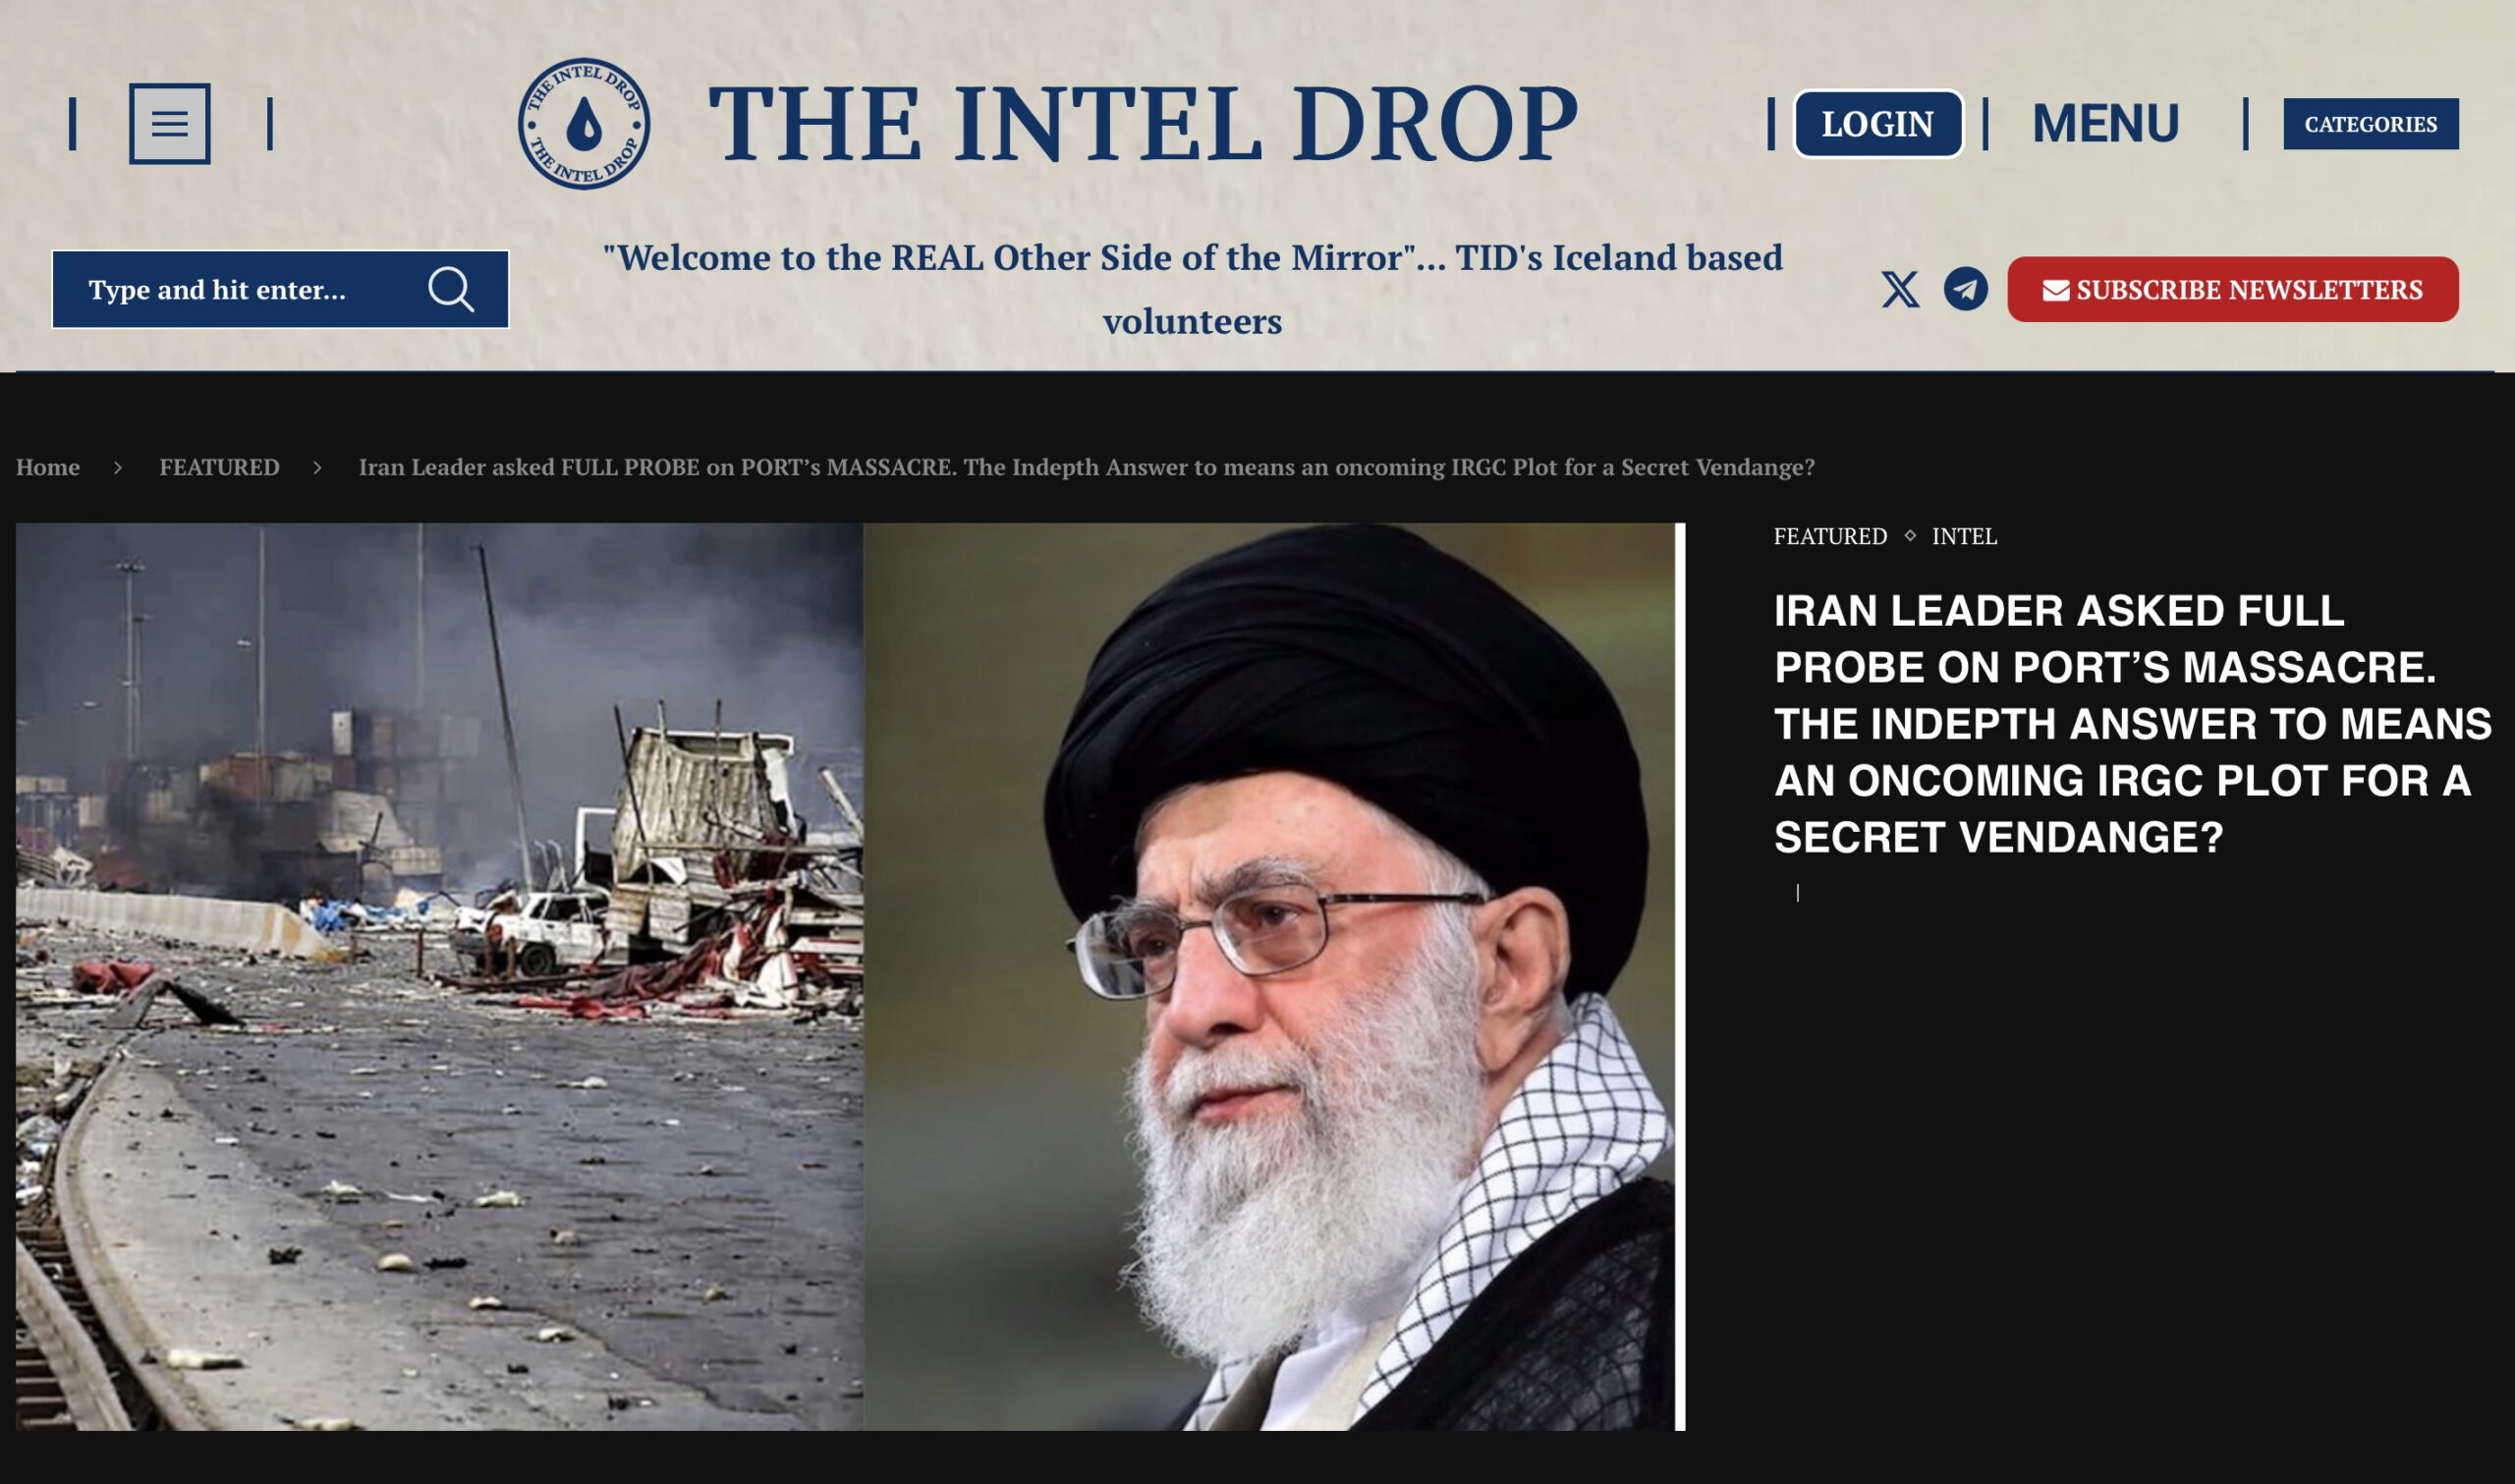Open the article featured image
Viewport: 2515px width, 1484px height.
(x=850, y=976)
